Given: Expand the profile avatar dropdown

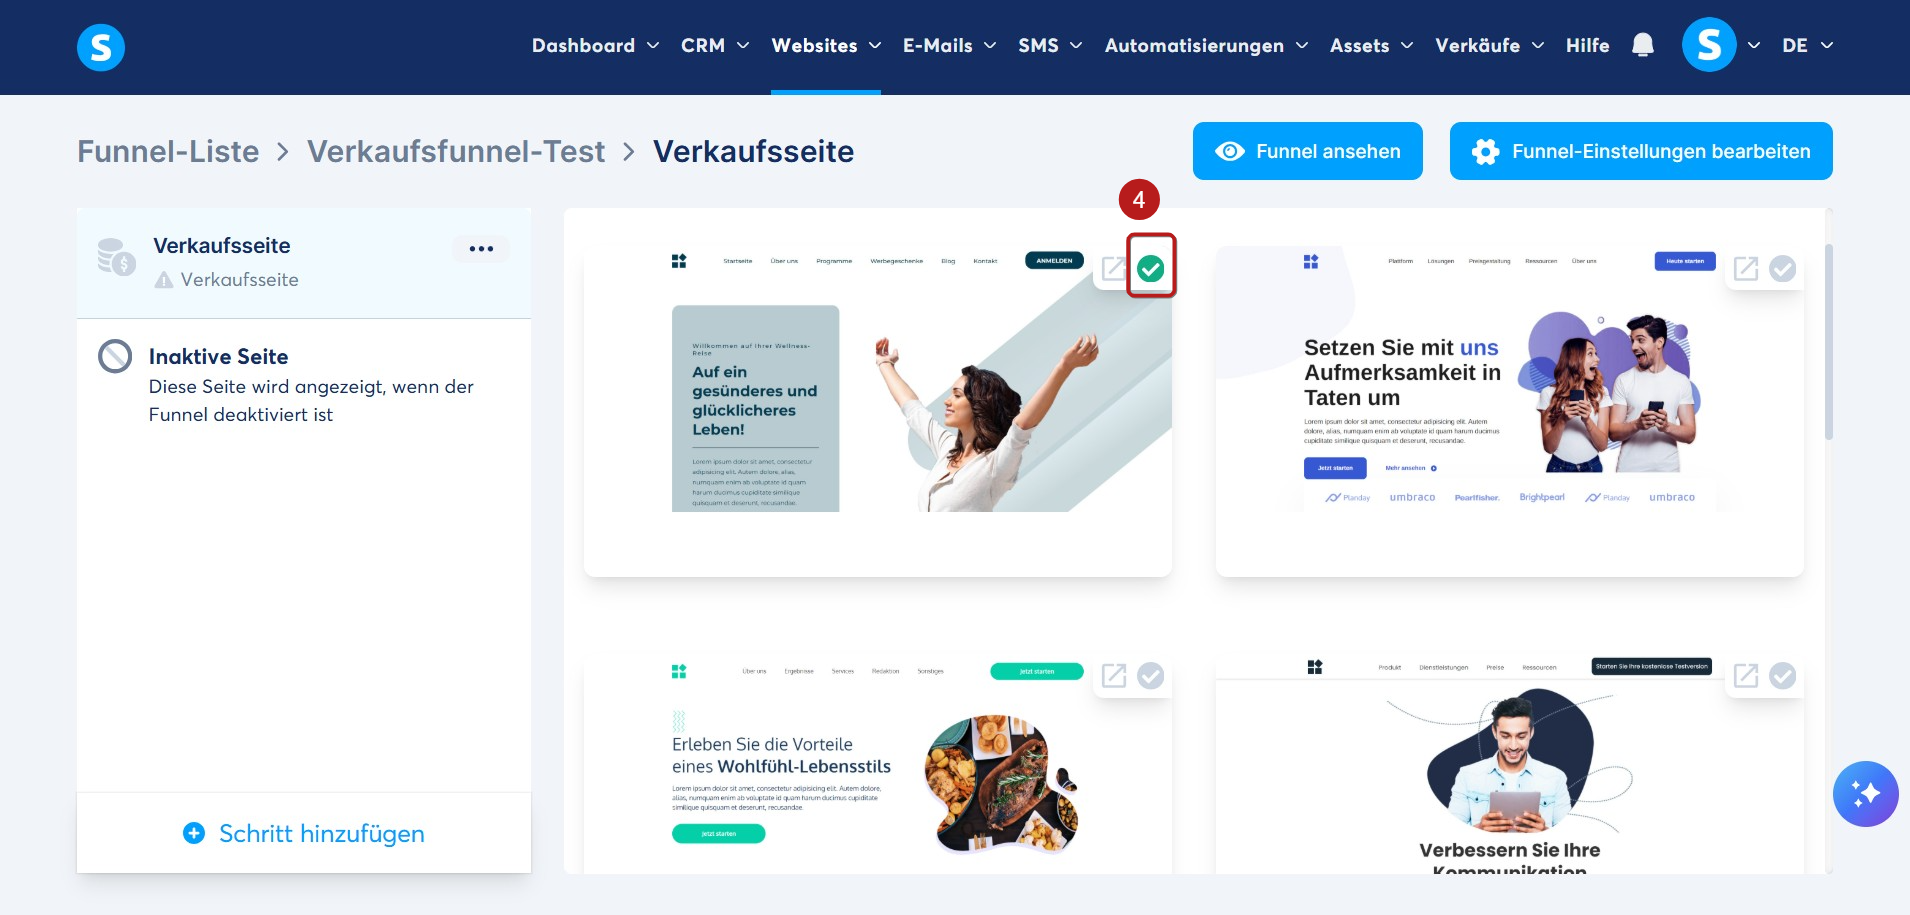Looking at the screenshot, I should click(1721, 45).
